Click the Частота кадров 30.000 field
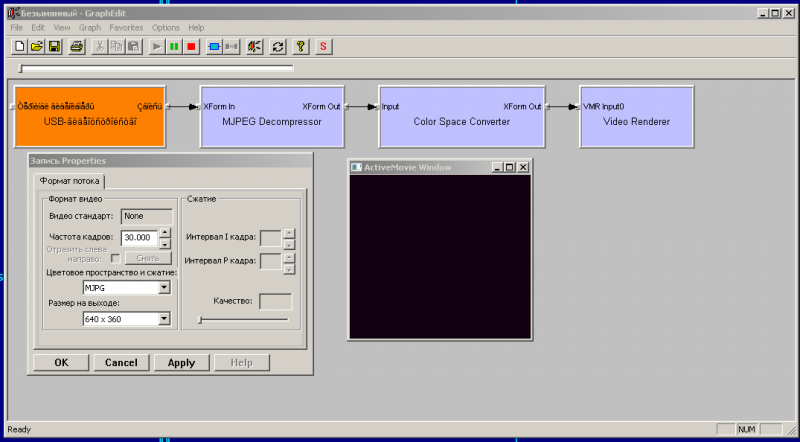800x442 pixels. tap(140, 238)
